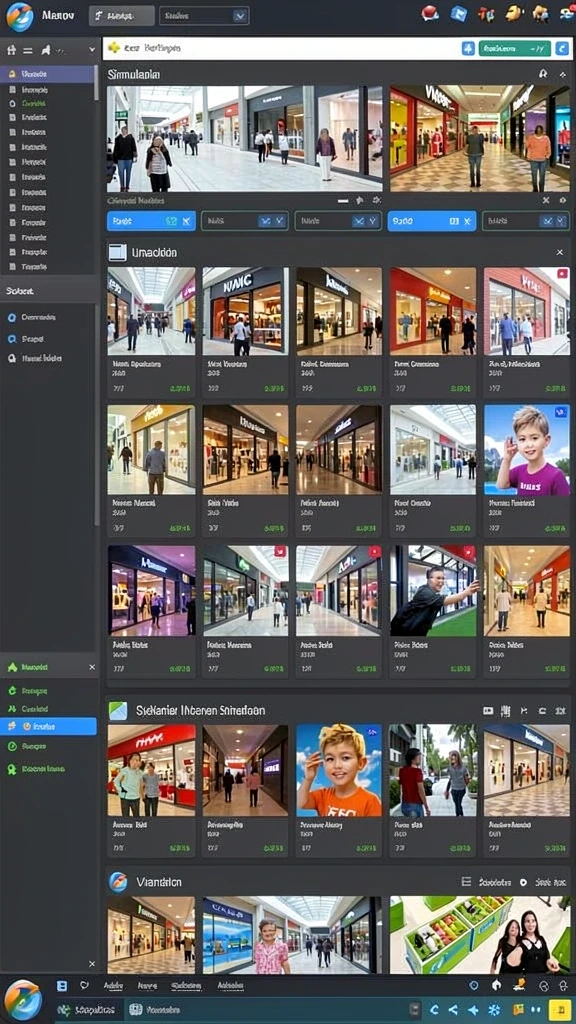Select the highlighted first item in left sidebar list
The image size is (576, 1024).
click(x=47, y=74)
